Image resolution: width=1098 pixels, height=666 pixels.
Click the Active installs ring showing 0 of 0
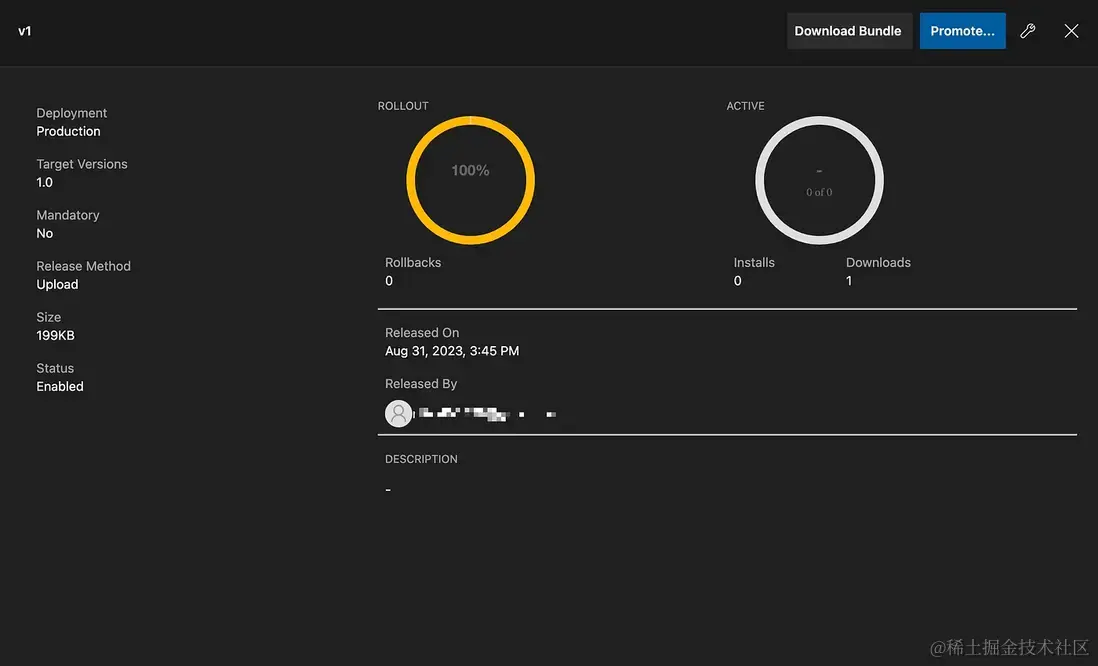[x=819, y=180]
